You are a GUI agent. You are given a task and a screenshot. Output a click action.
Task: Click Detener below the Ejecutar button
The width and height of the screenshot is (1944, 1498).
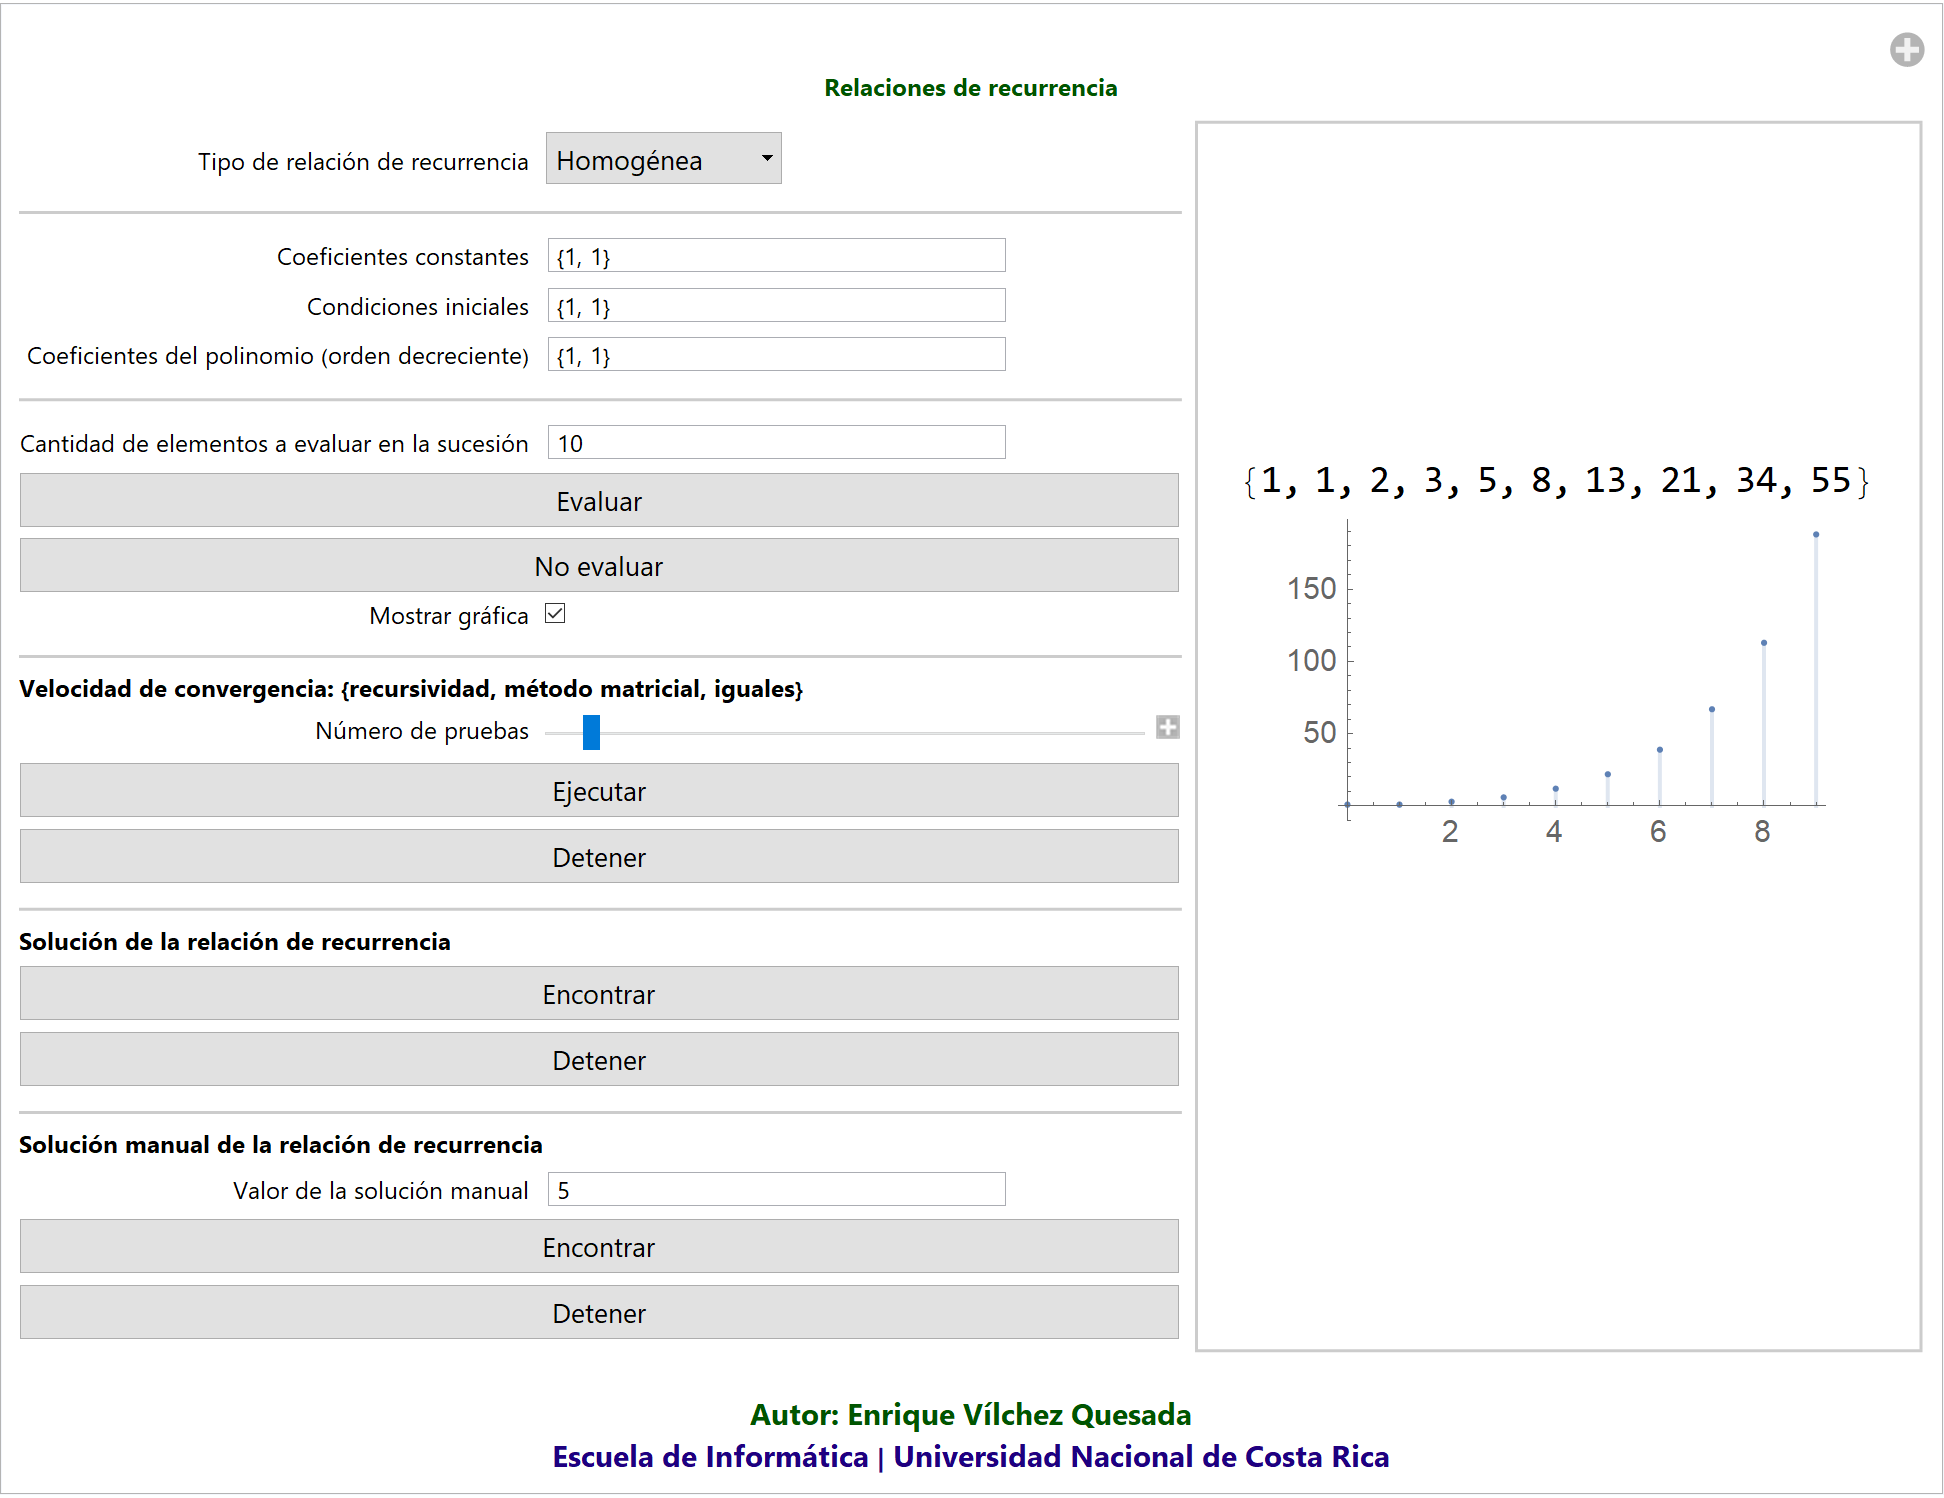click(x=599, y=857)
